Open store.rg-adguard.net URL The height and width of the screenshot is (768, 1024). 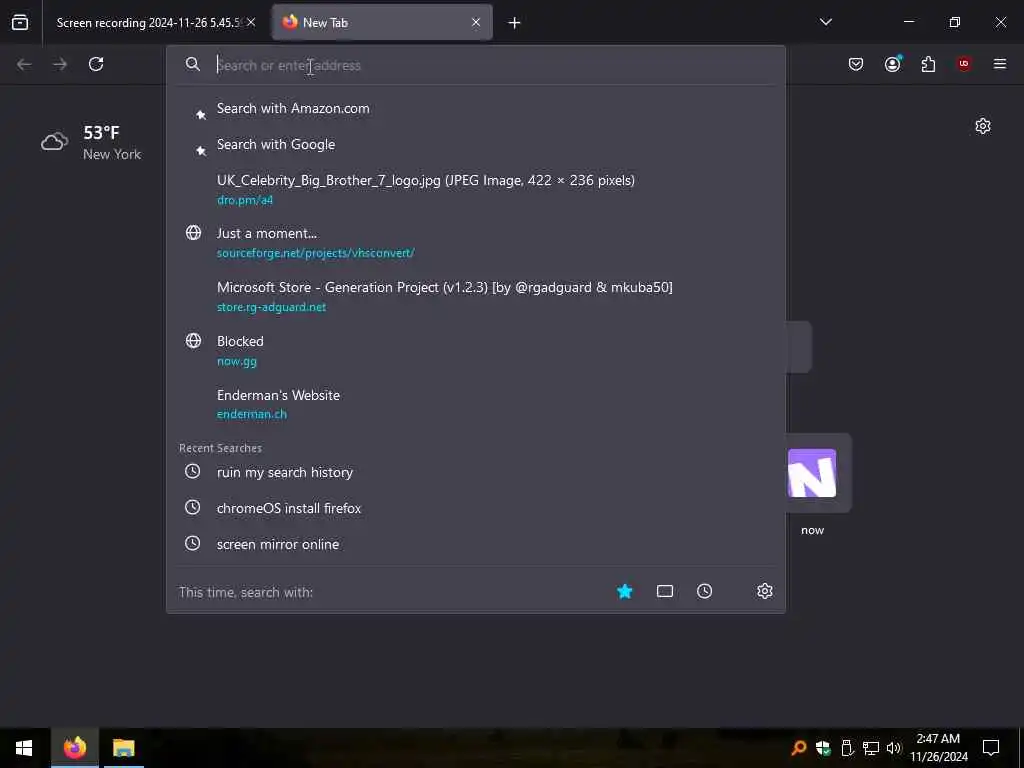click(271, 307)
